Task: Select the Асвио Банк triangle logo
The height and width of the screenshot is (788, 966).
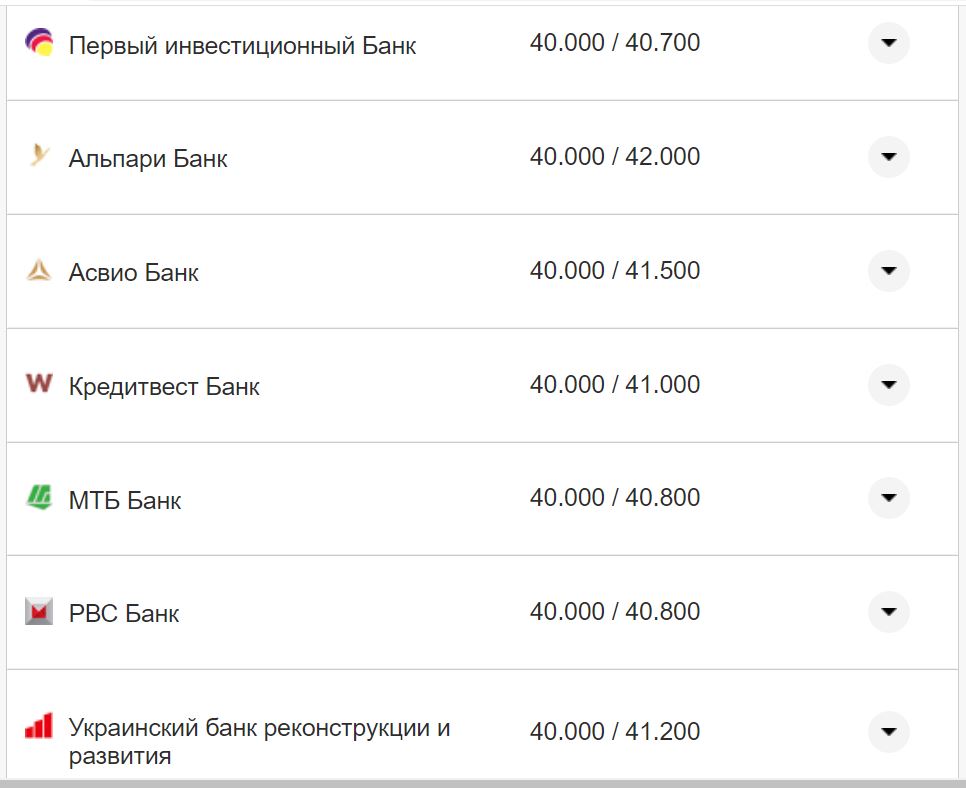Action: click(38, 270)
